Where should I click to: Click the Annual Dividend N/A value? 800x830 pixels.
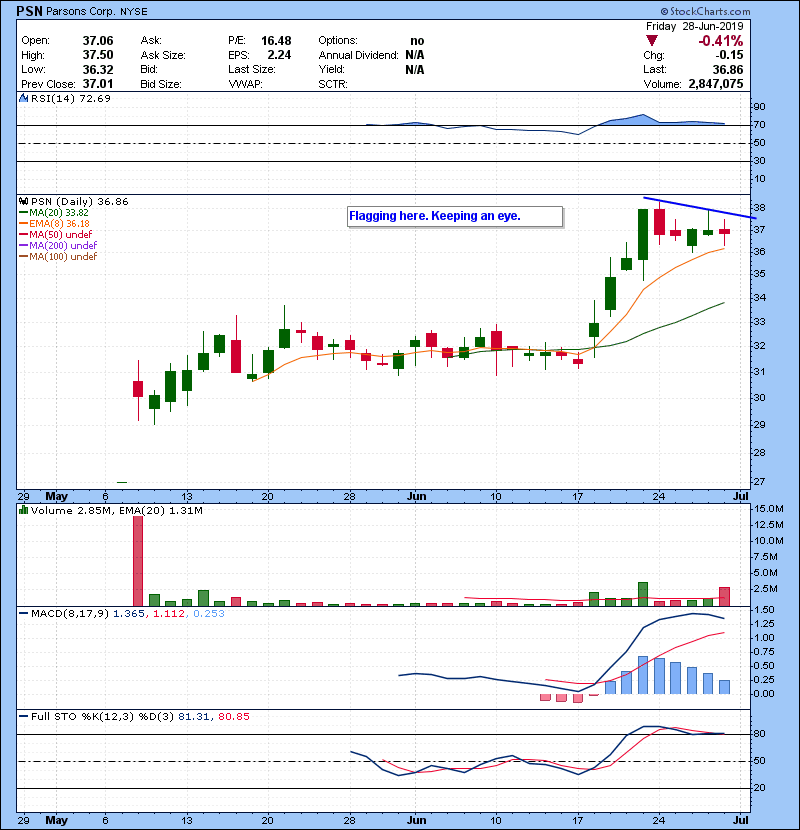[415, 55]
